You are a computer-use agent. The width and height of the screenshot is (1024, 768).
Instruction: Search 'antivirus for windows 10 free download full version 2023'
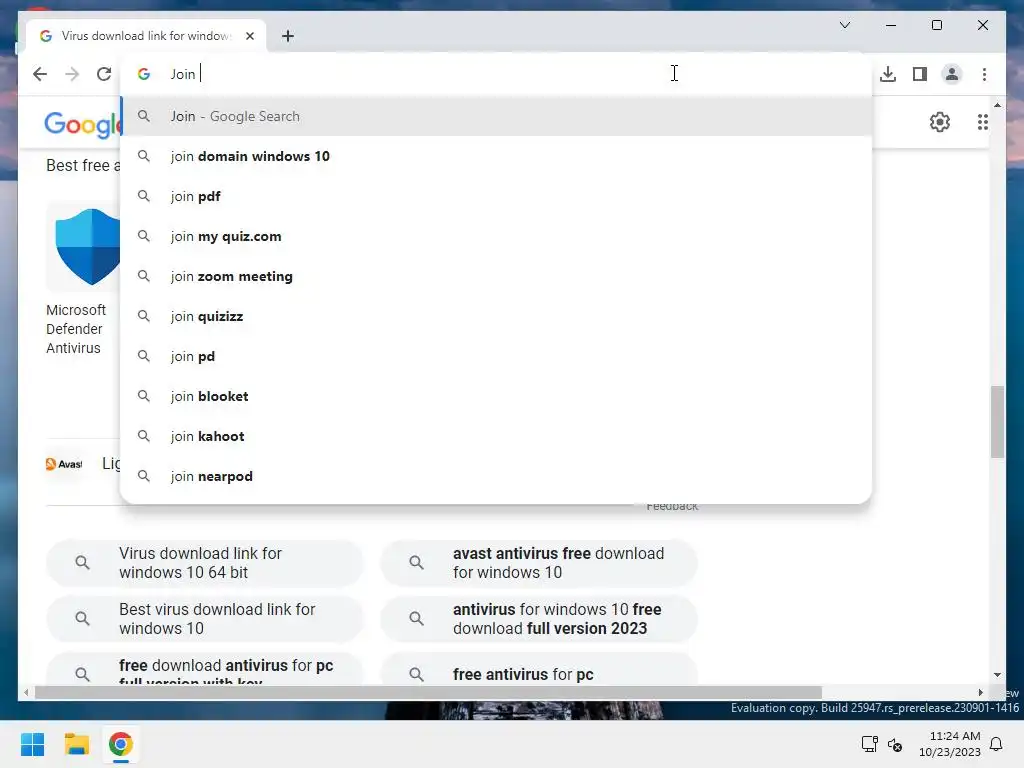click(x=539, y=618)
